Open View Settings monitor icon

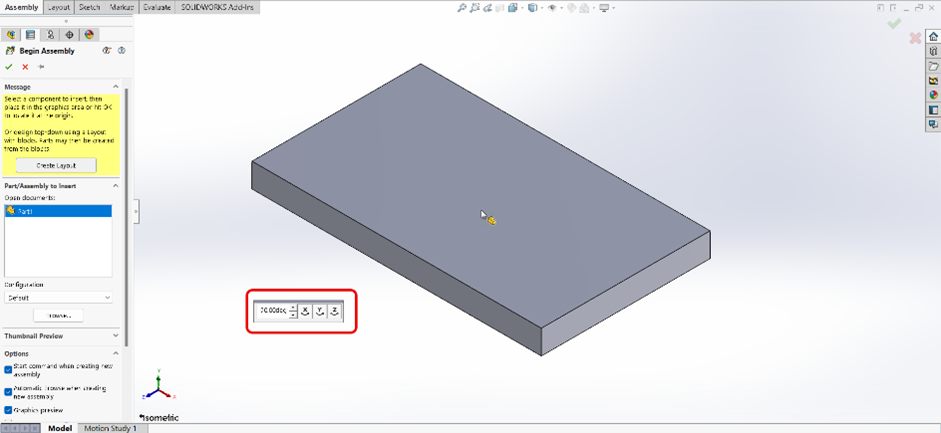(604, 8)
